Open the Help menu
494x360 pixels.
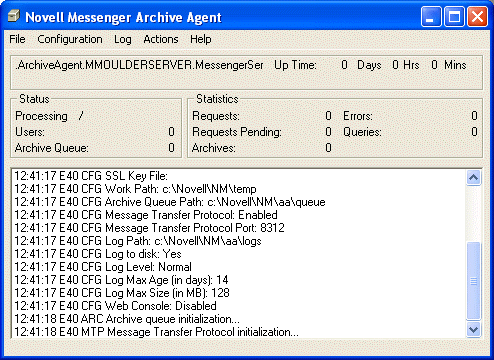click(x=201, y=39)
